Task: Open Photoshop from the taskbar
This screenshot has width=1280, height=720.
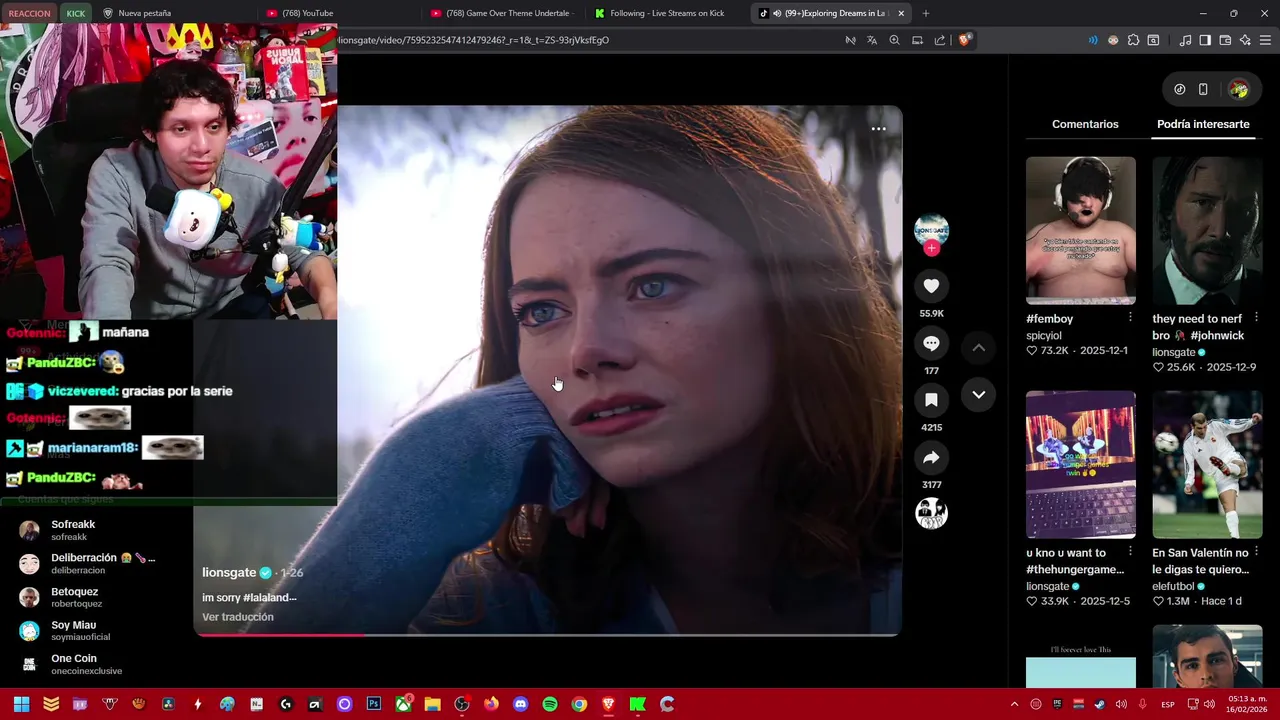Action: coord(374,704)
